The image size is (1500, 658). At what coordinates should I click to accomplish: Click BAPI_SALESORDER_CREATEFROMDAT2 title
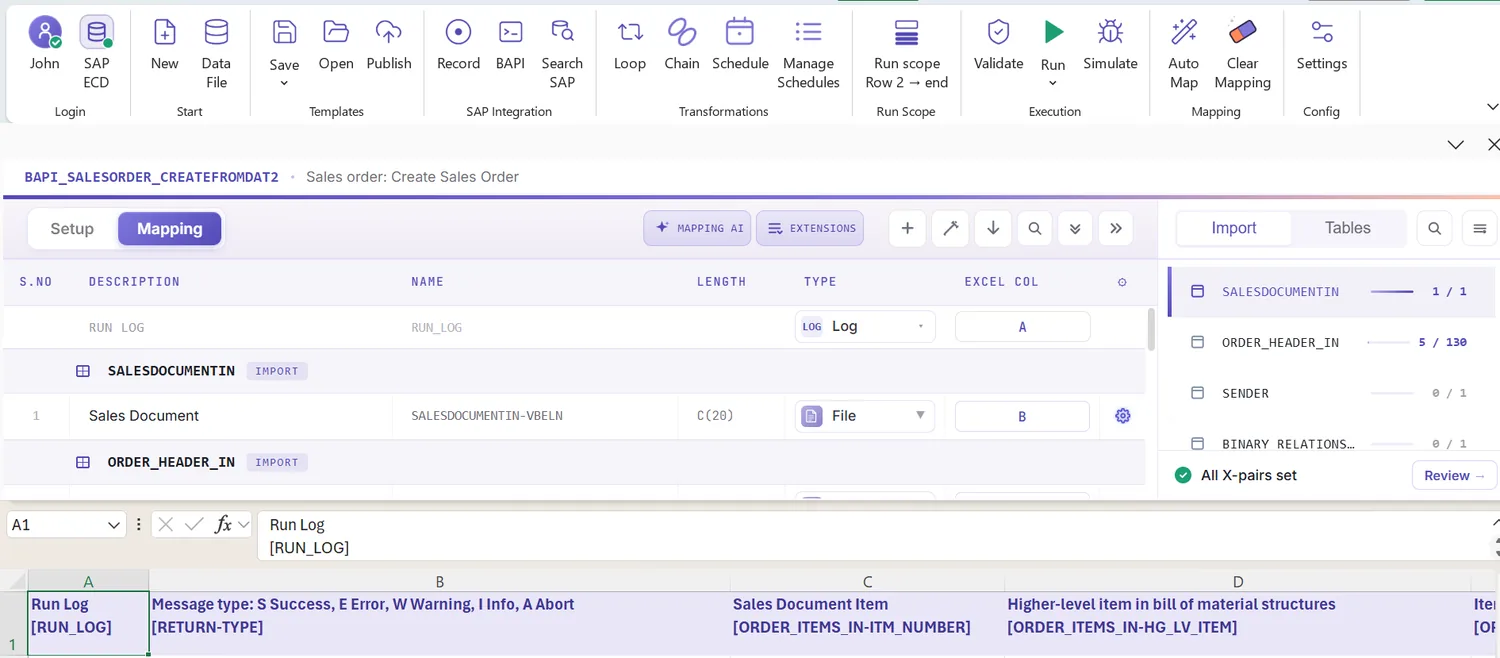pos(151,177)
